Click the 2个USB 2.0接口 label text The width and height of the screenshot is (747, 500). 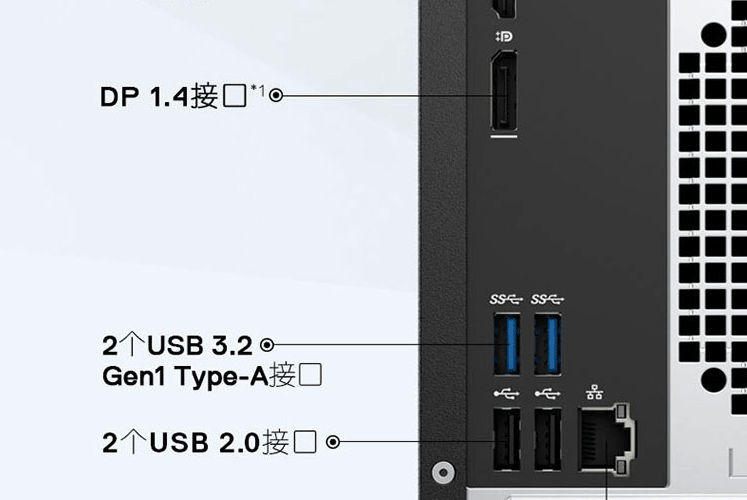tap(209, 442)
